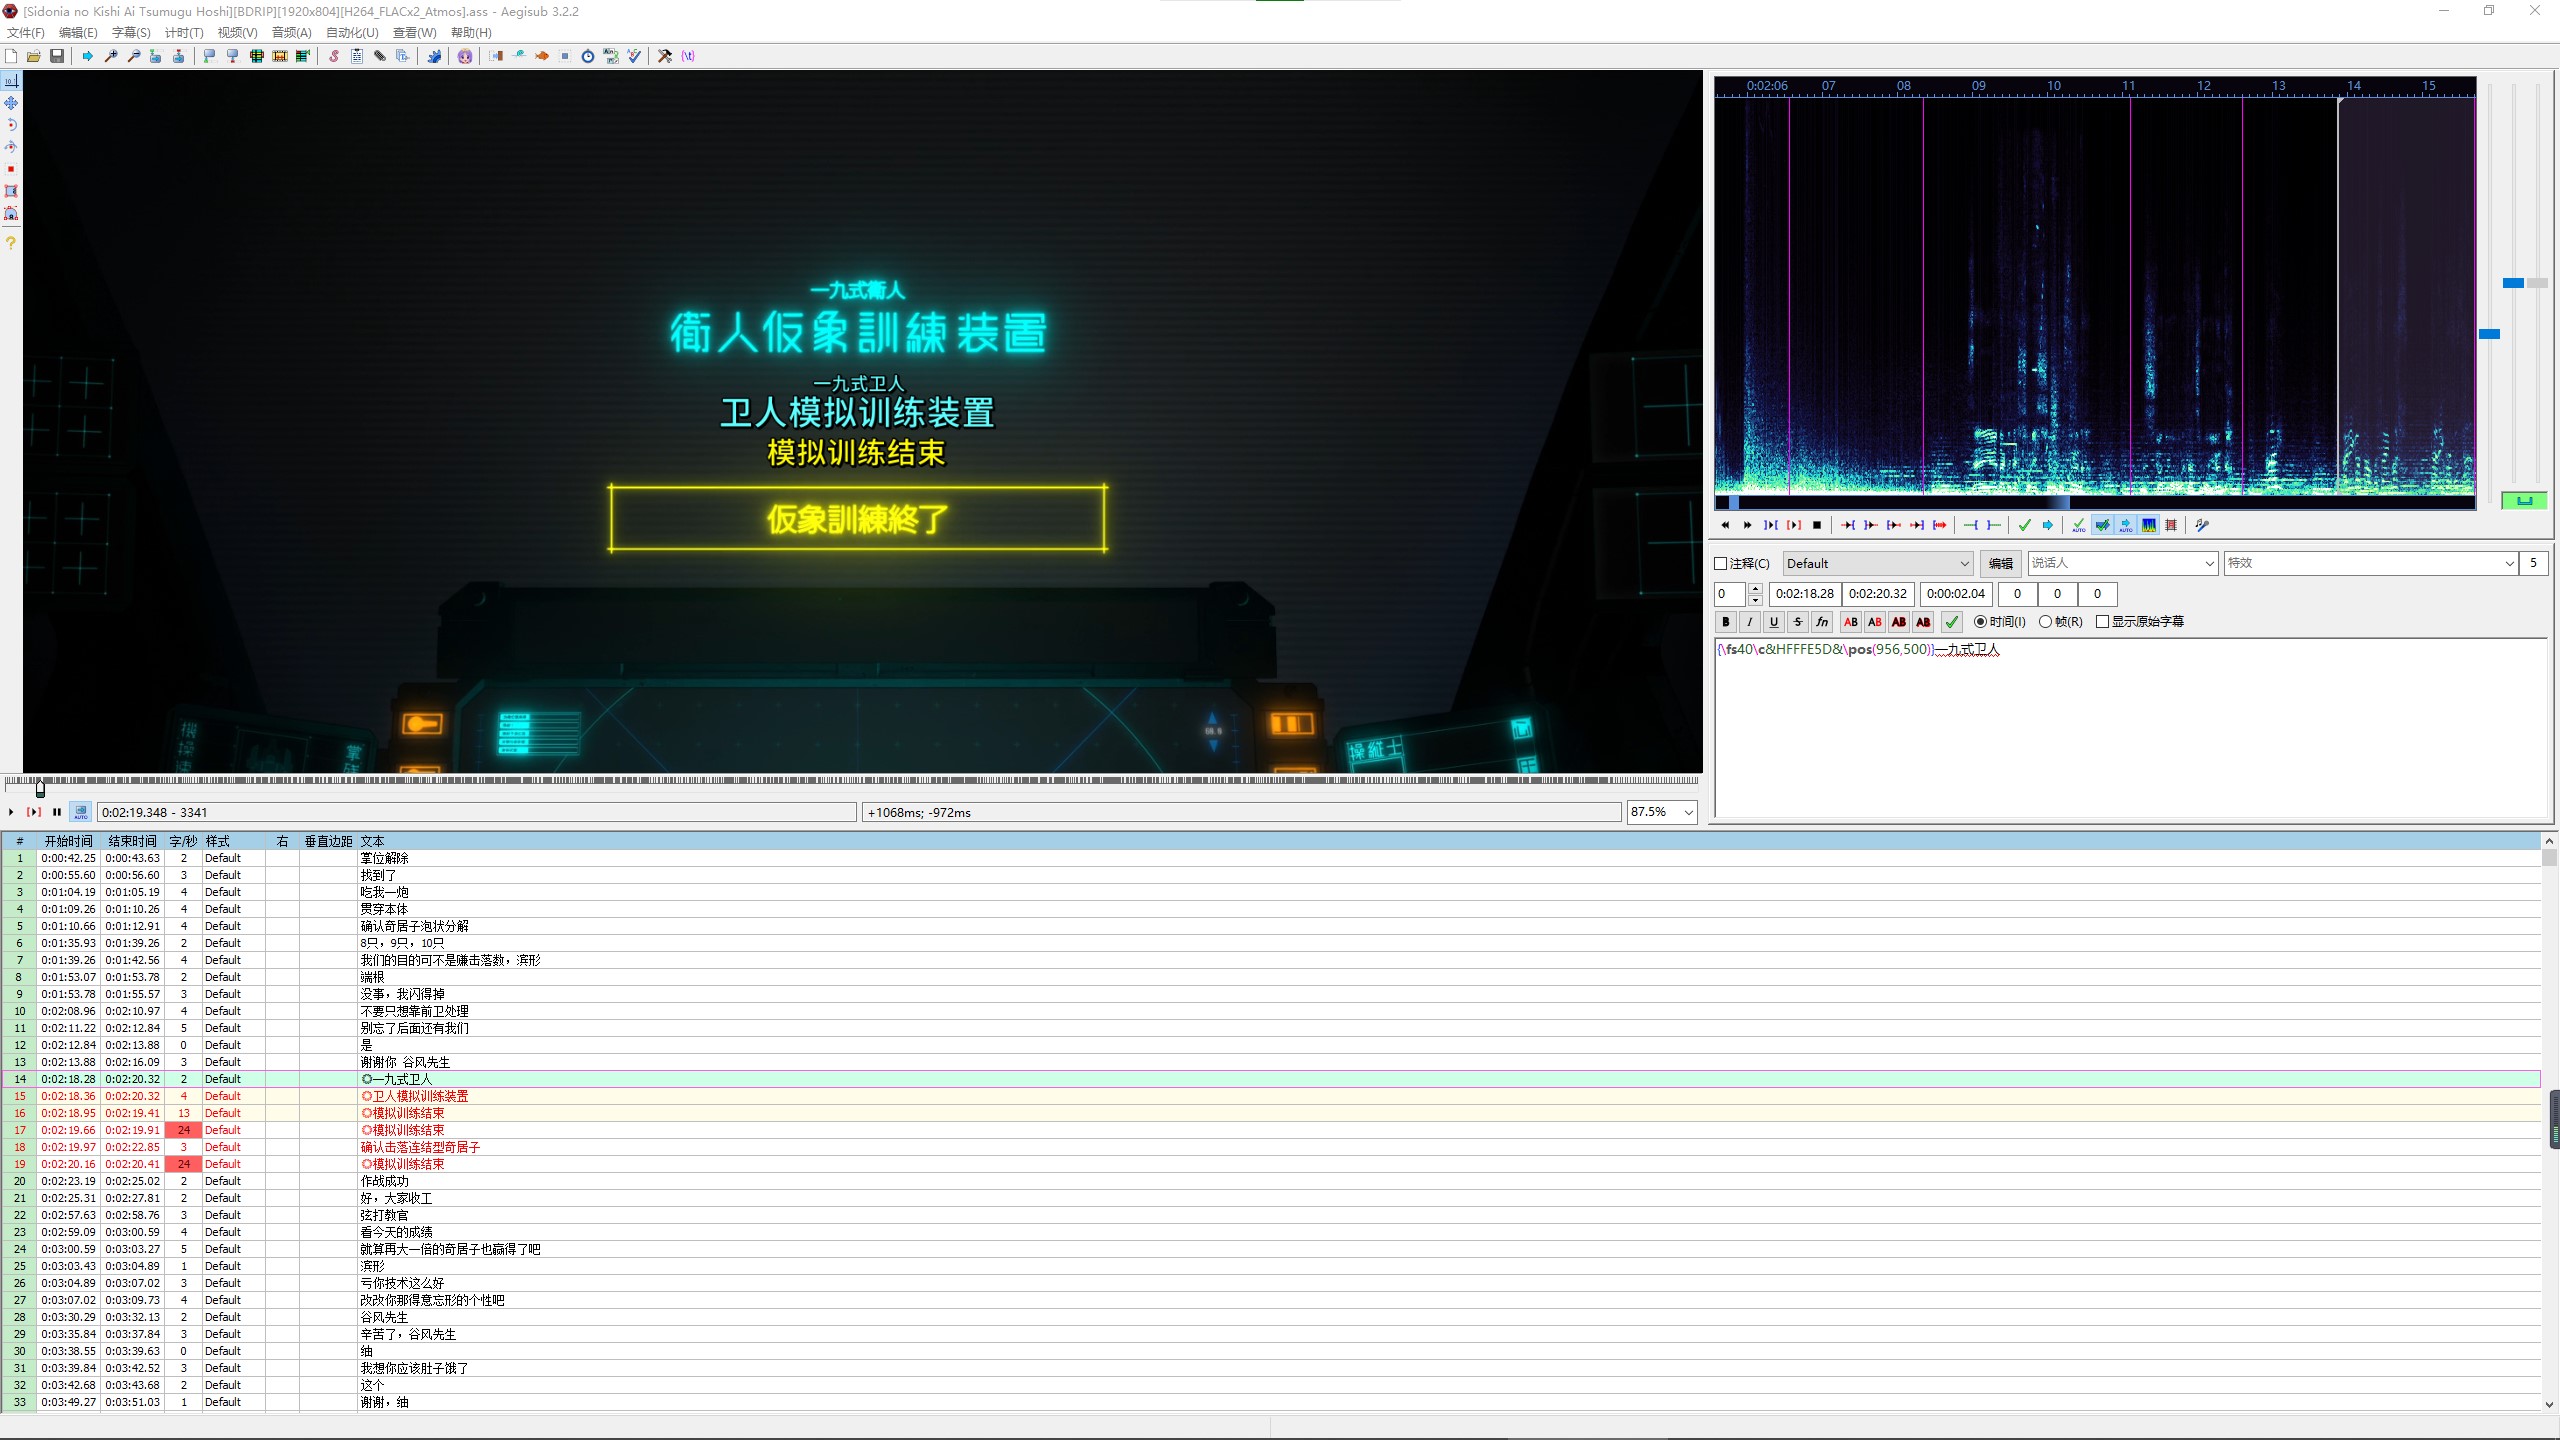Screen dimensions: 2560x1440
Task: Click the Jump To blue arrow icon
Action: pos(87,56)
